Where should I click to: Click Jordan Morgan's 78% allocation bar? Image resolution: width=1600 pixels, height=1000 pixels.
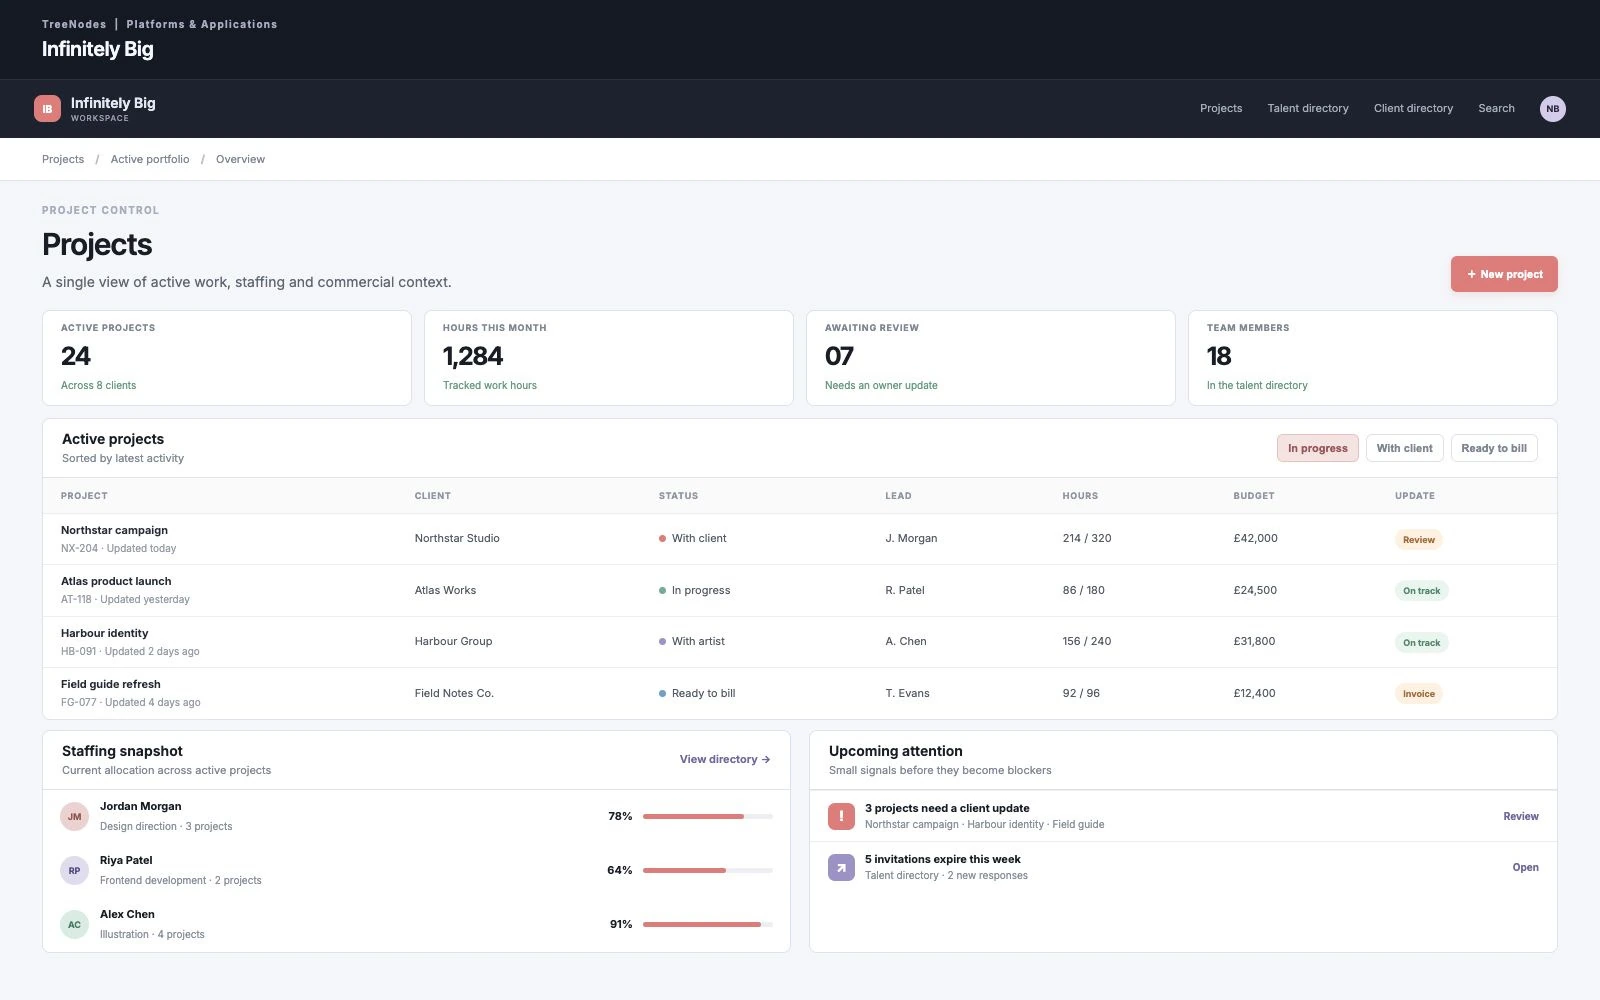[708, 817]
